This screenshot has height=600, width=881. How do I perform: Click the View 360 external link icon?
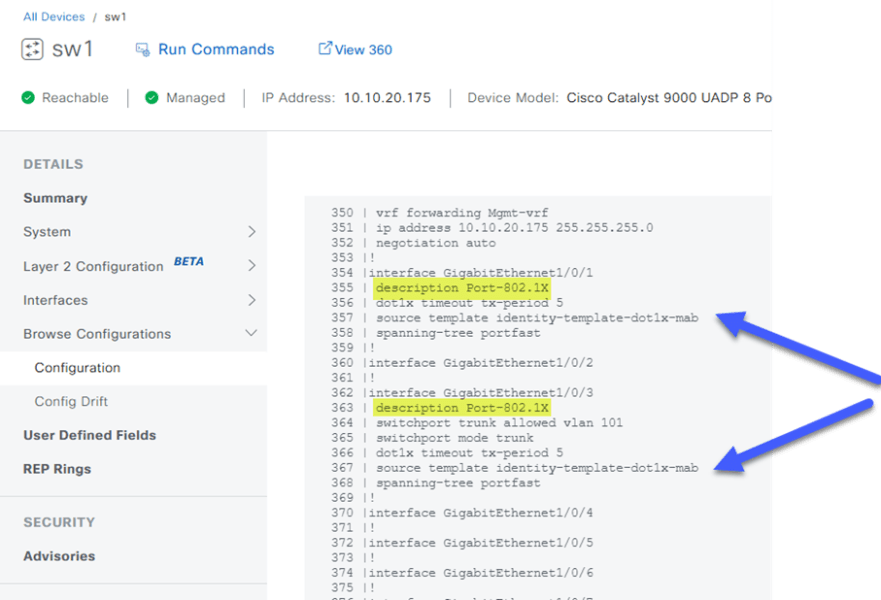click(324, 48)
